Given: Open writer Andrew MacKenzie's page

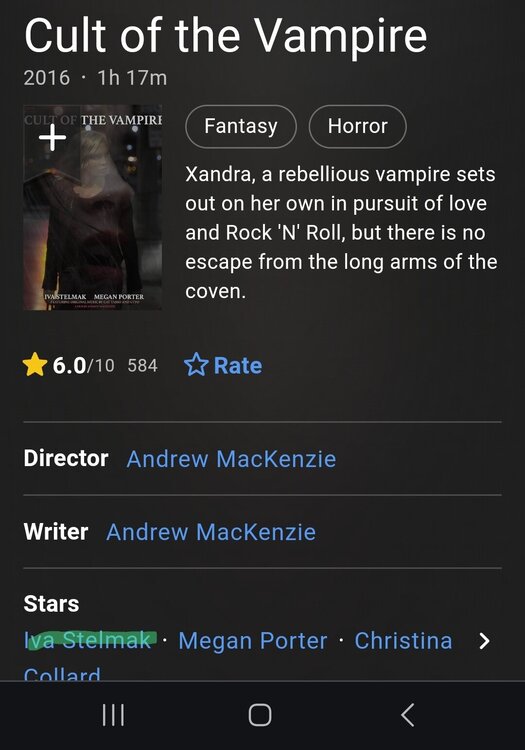Looking at the screenshot, I should click(x=211, y=532).
